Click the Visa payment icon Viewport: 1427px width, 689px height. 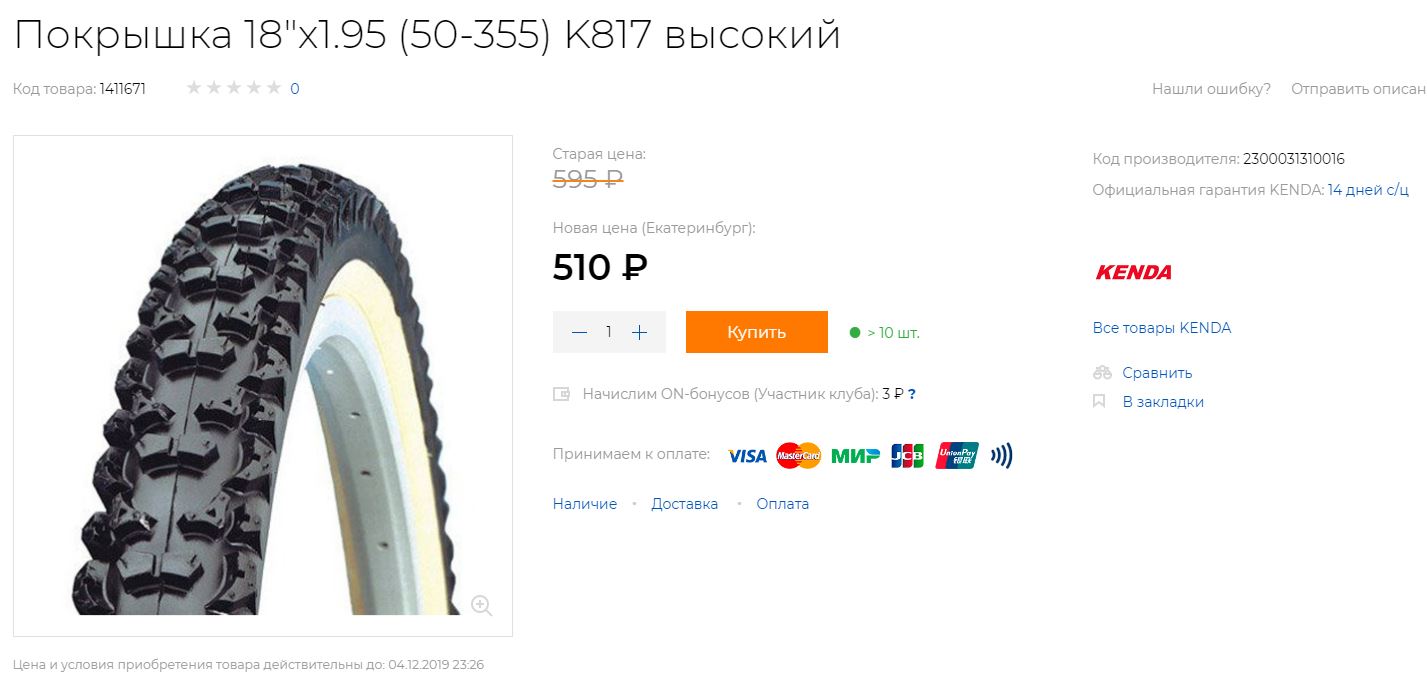pos(747,456)
